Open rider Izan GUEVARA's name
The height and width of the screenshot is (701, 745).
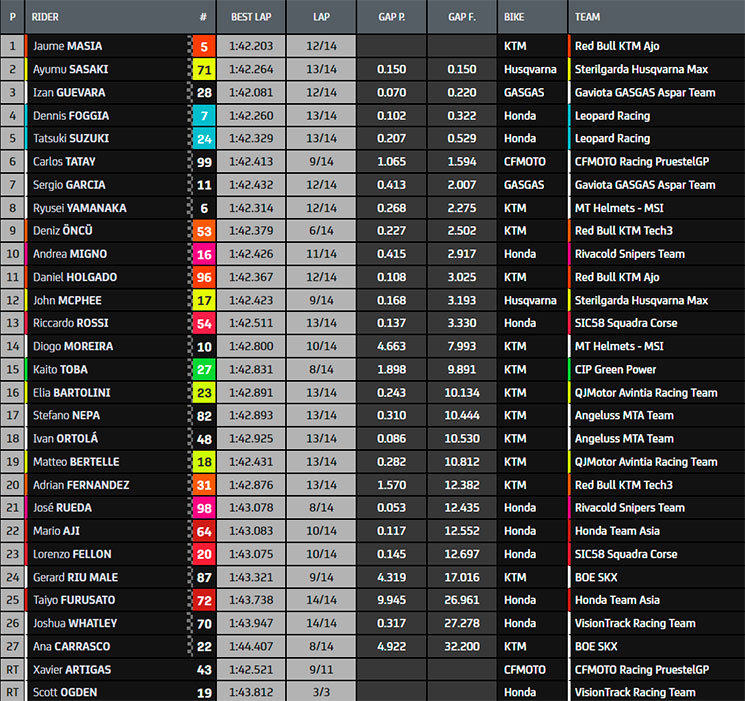pos(71,92)
